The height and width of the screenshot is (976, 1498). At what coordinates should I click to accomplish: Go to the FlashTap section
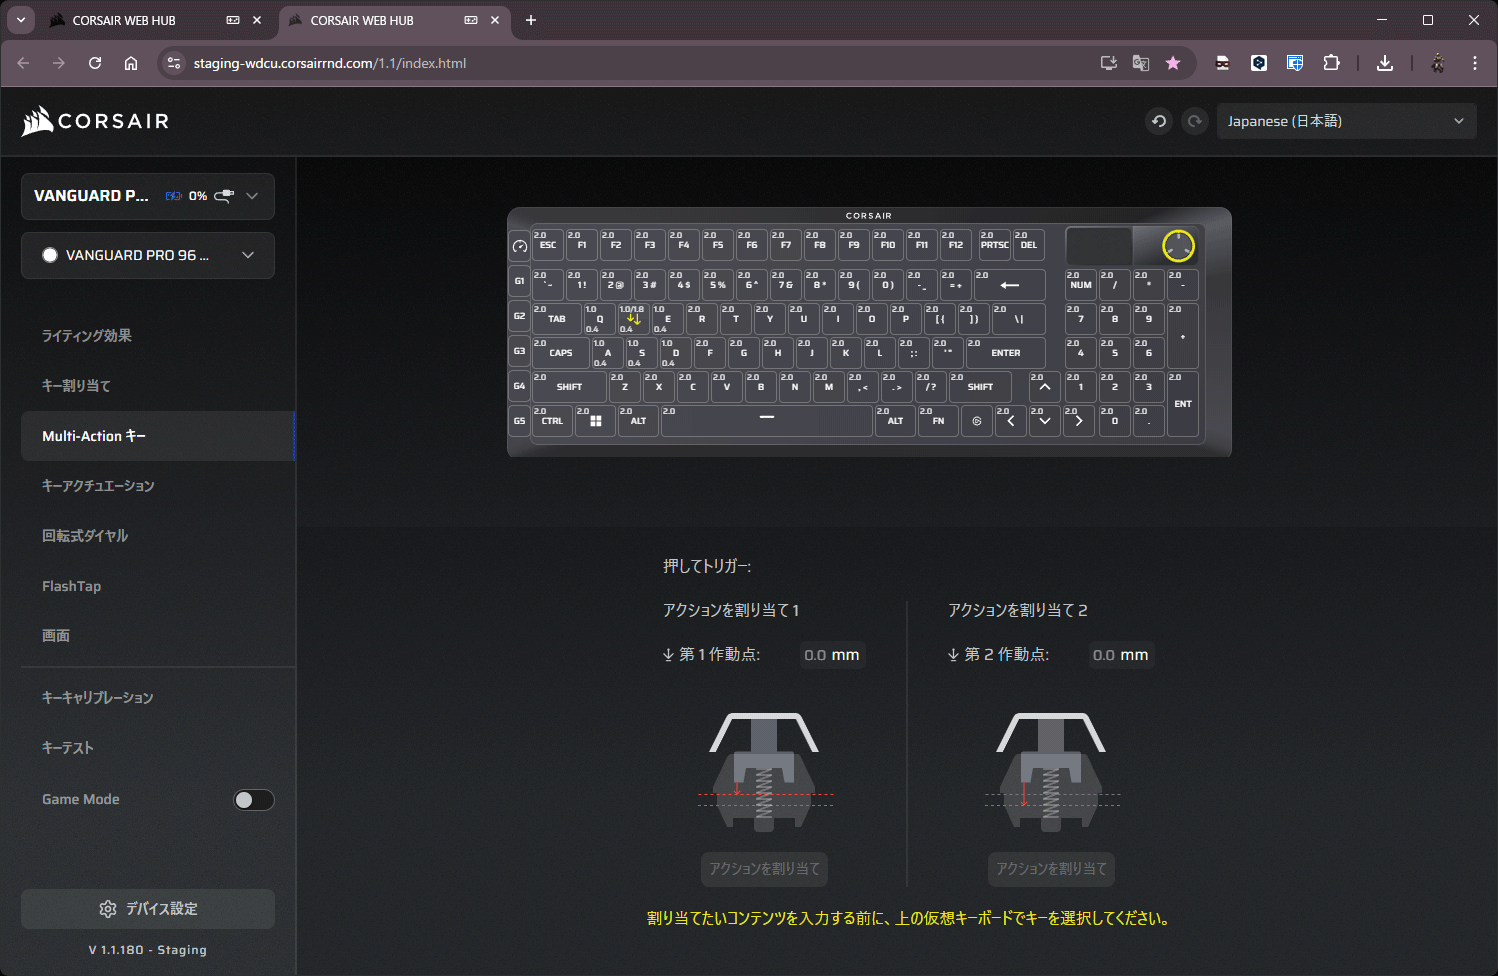click(x=72, y=586)
